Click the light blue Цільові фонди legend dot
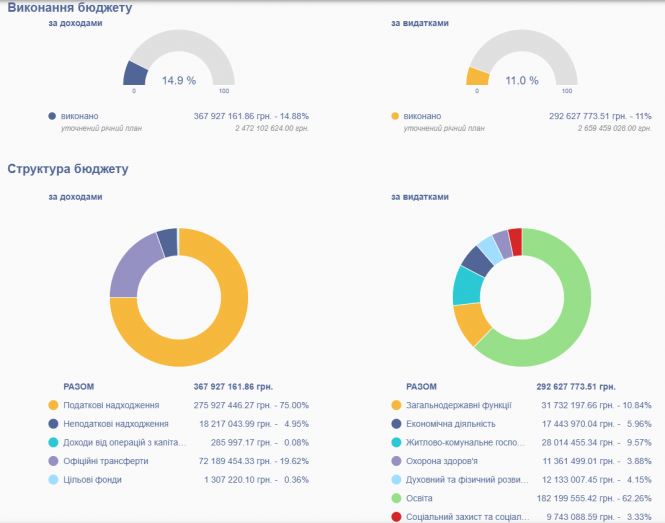Image resolution: width=665 pixels, height=523 pixels. pos(53,479)
